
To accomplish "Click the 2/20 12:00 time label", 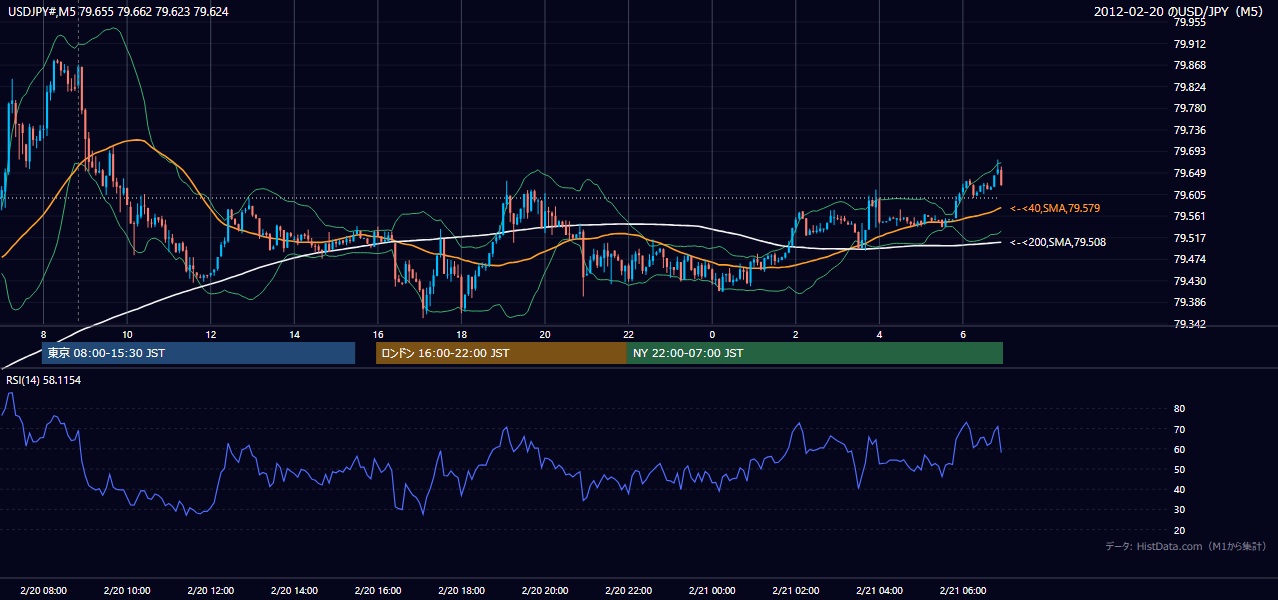I will pyautogui.click(x=211, y=591).
